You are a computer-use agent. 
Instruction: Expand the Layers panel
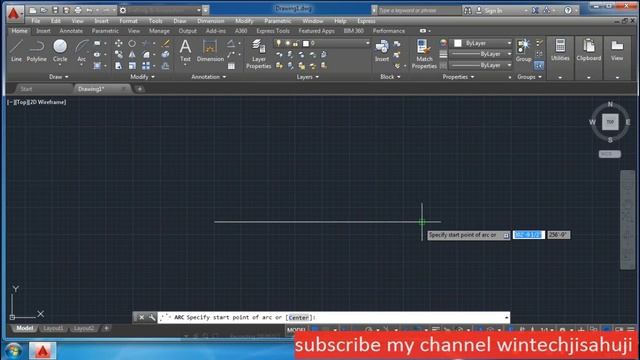307,77
